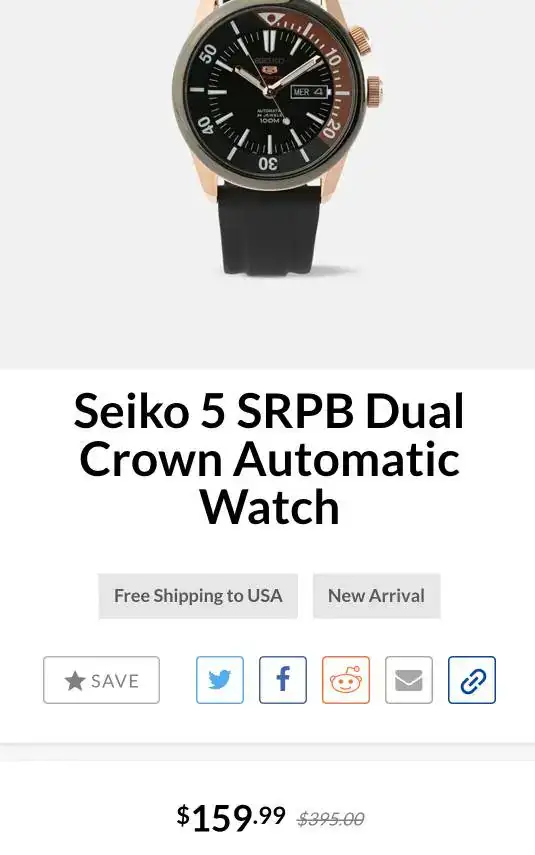
Task: Select the Free Shipping to USA tag
Action: pyautogui.click(x=198, y=595)
